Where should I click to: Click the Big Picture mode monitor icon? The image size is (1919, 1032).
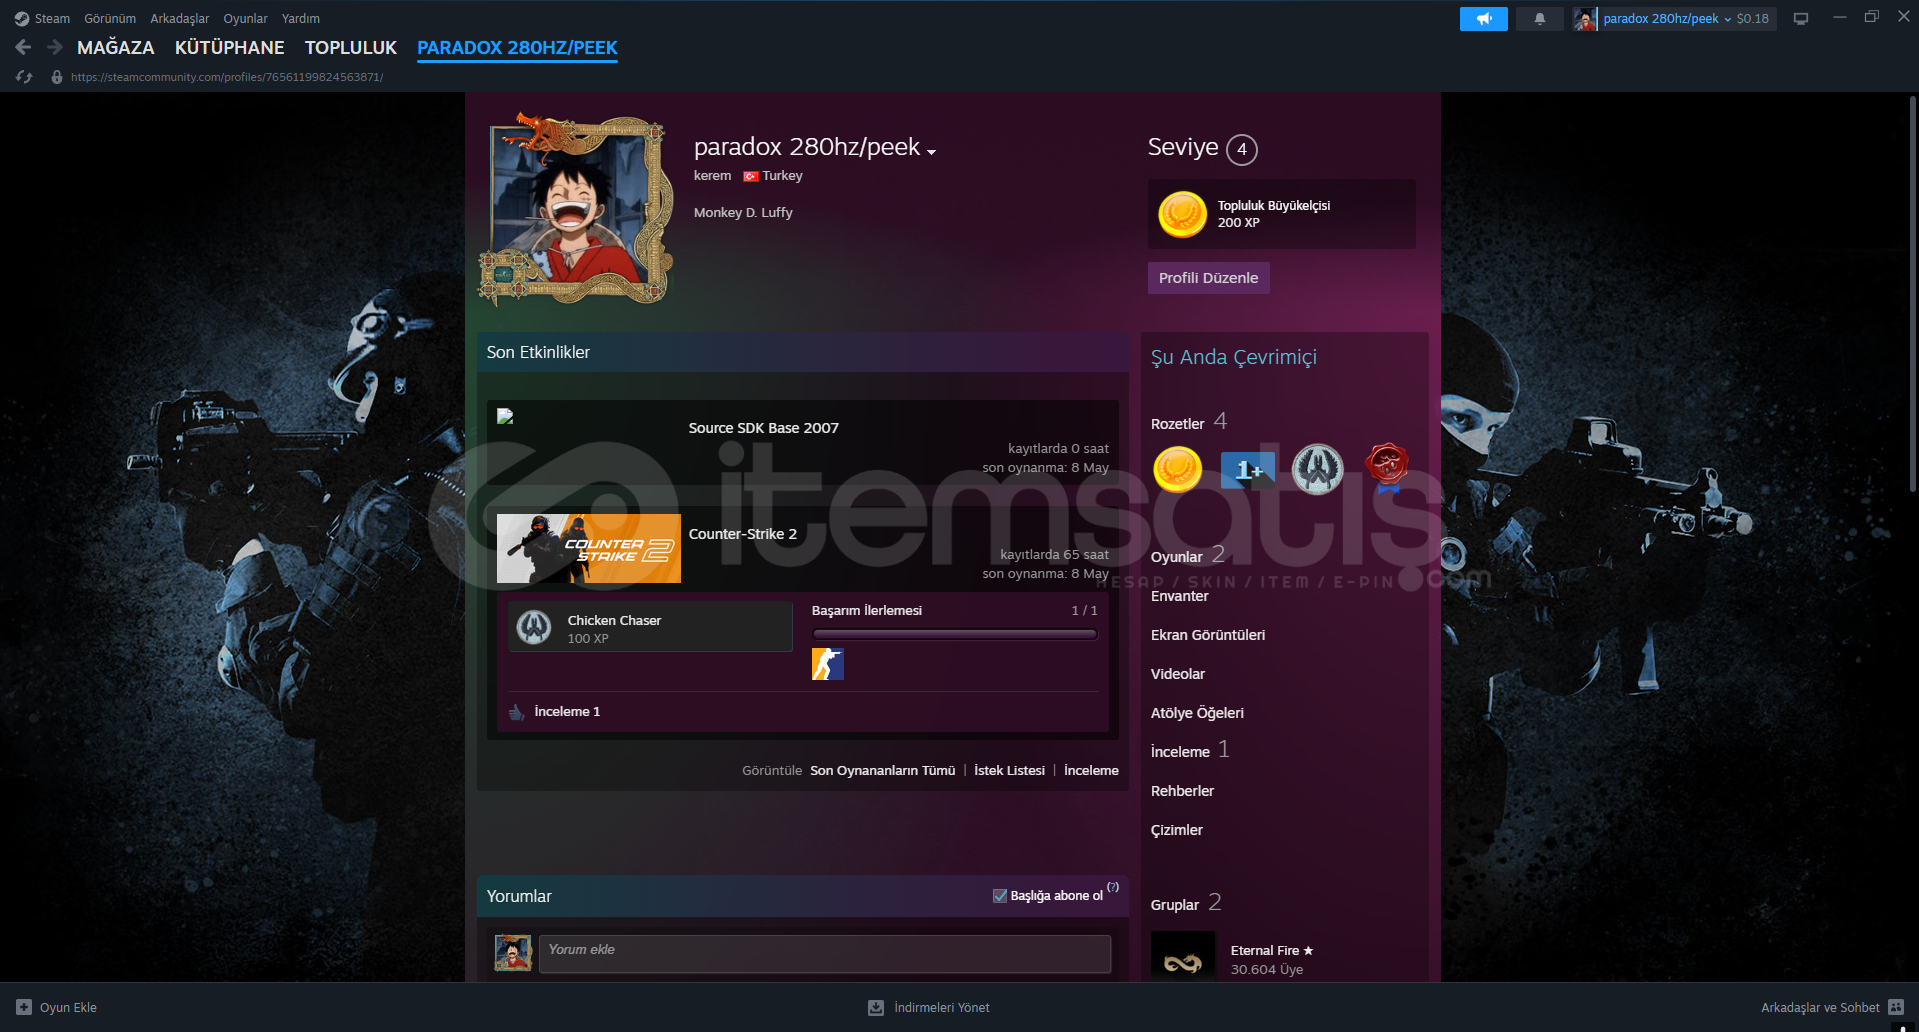[x=1800, y=18]
